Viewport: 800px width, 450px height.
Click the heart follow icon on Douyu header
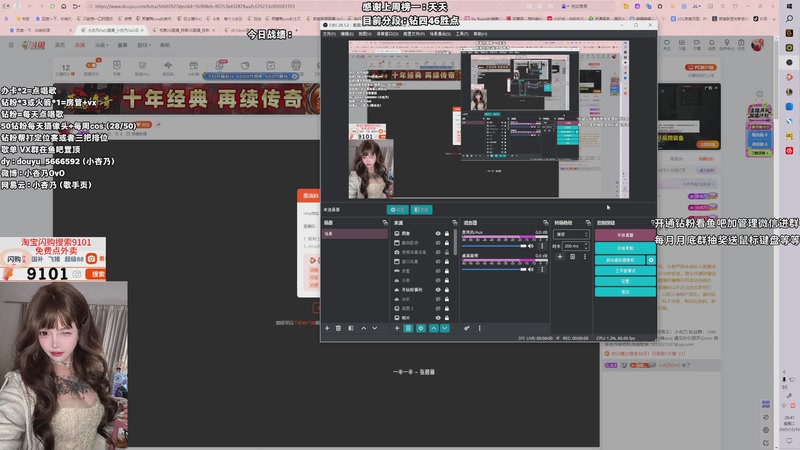[667, 44]
